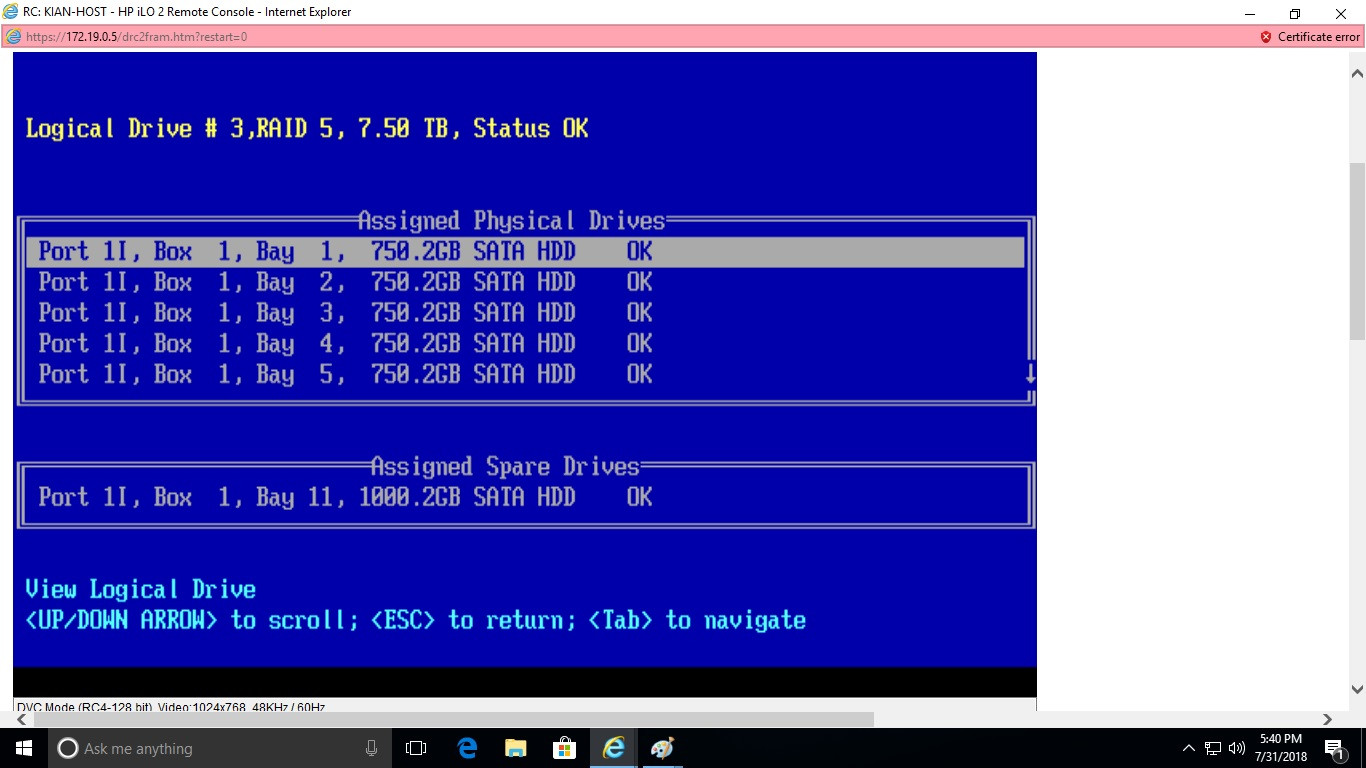
Task: Click the Cortana microphone icon
Action: 372,748
